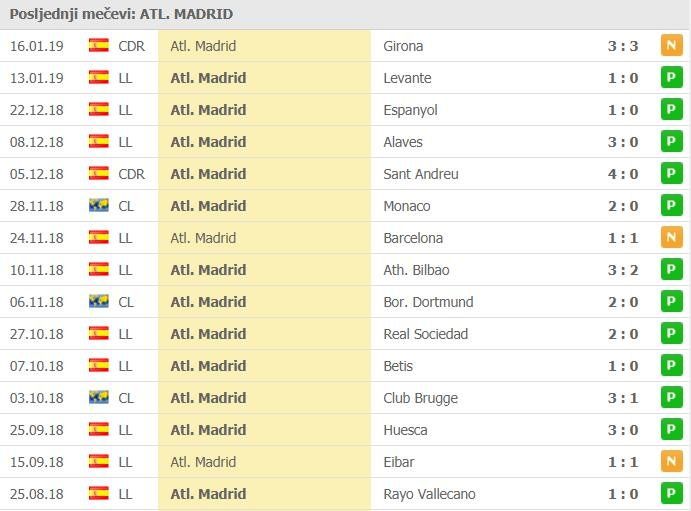
Task: Click the 4 : 0 score against Sant Andreu
Action: coord(623,174)
